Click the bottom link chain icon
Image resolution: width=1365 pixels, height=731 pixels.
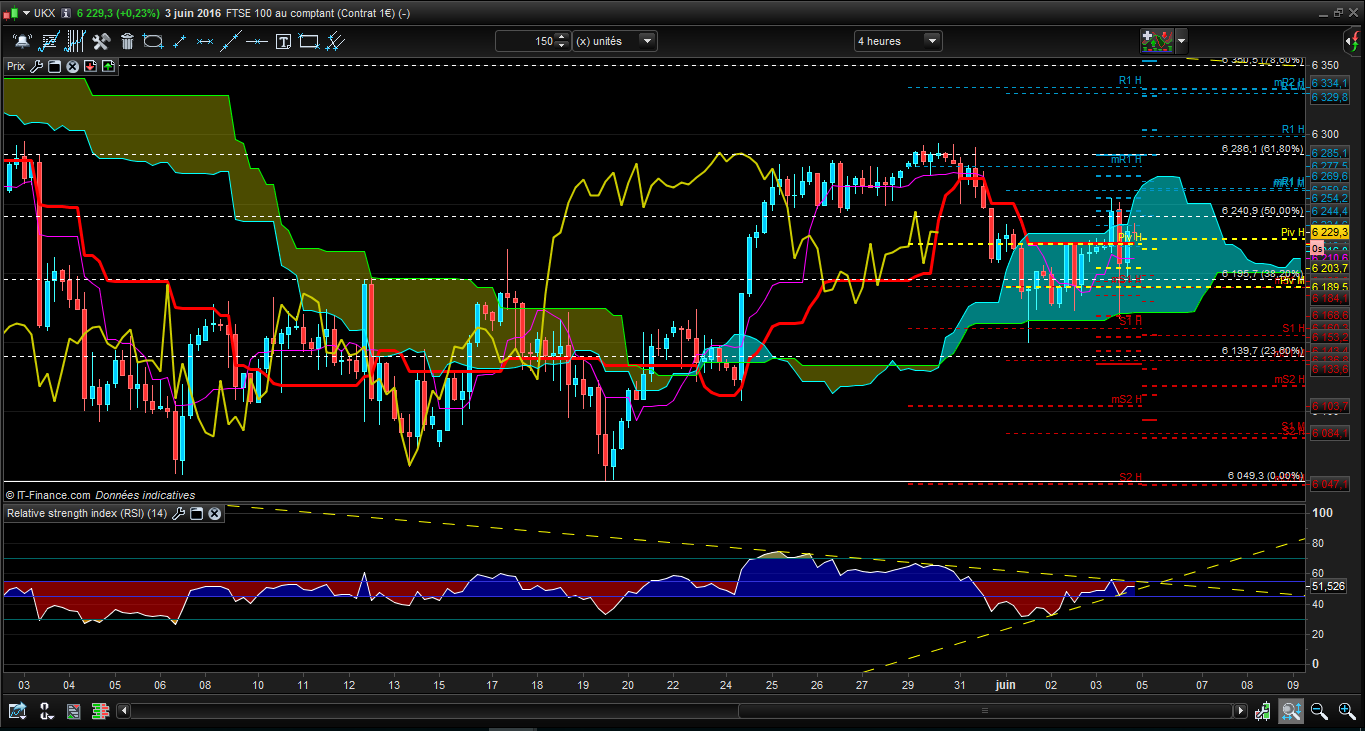[x=46, y=711]
